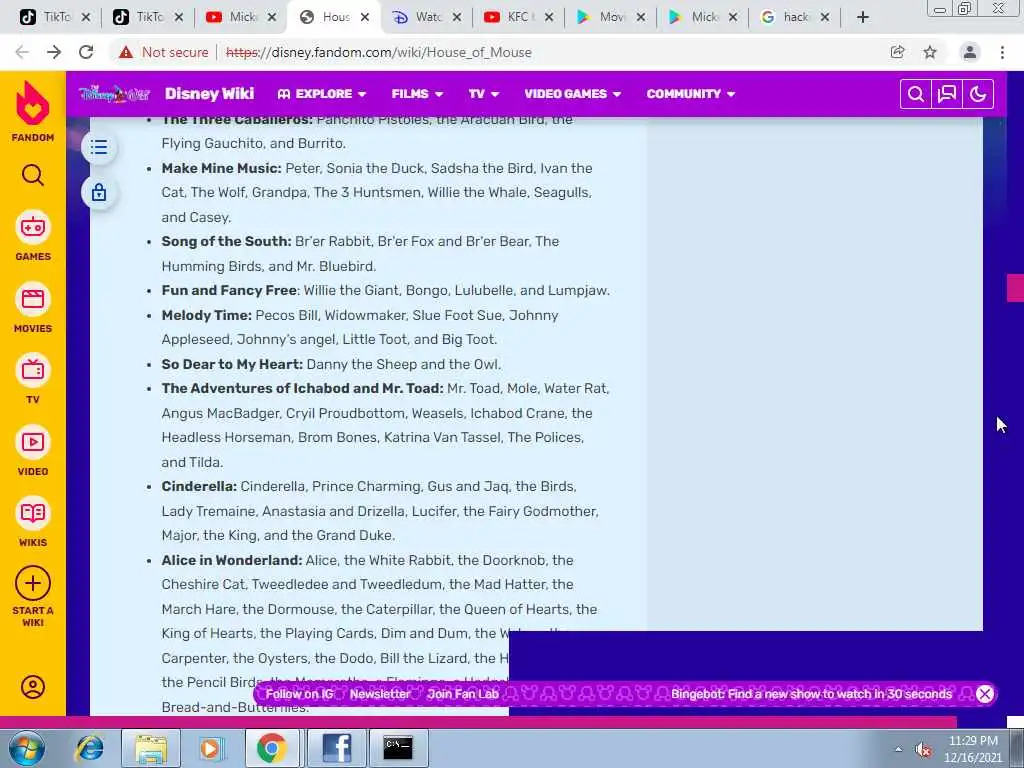This screenshot has height=768, width=1024.
Task: Toggle dark theme with the moon icon
Action: point(978,94)
